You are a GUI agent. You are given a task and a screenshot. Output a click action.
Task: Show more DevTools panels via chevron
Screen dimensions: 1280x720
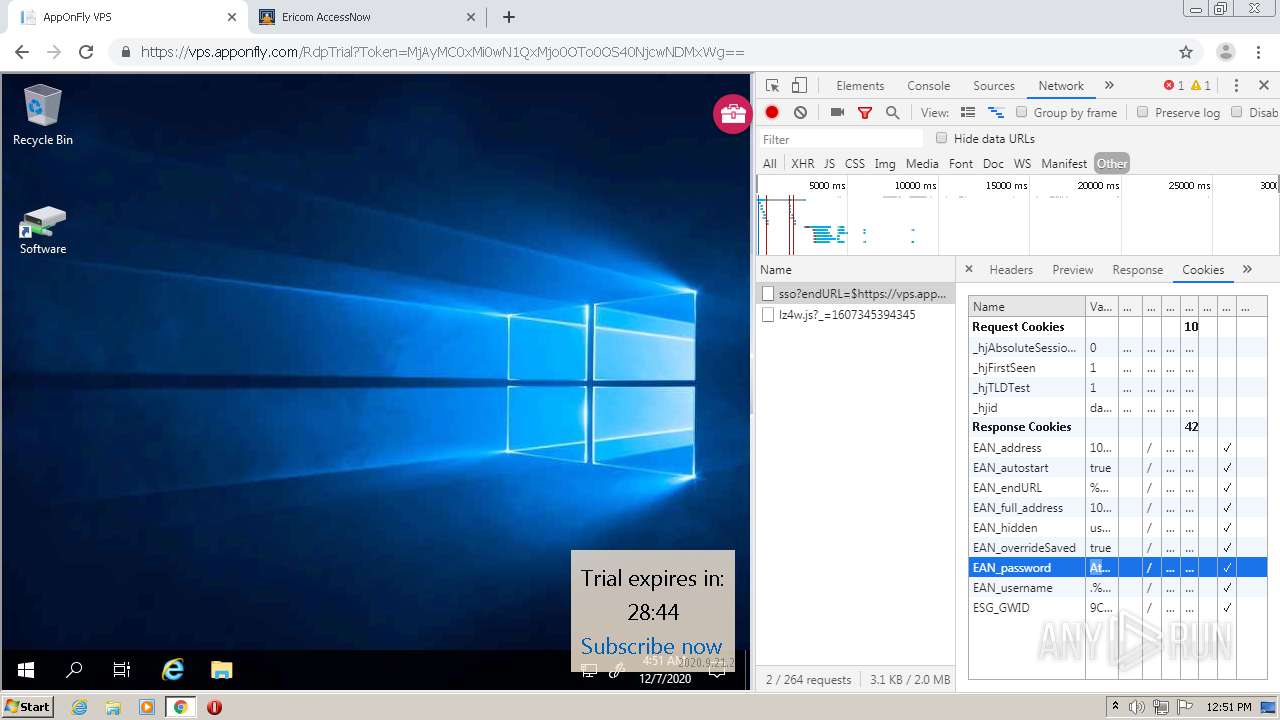tap(1109, 86)
